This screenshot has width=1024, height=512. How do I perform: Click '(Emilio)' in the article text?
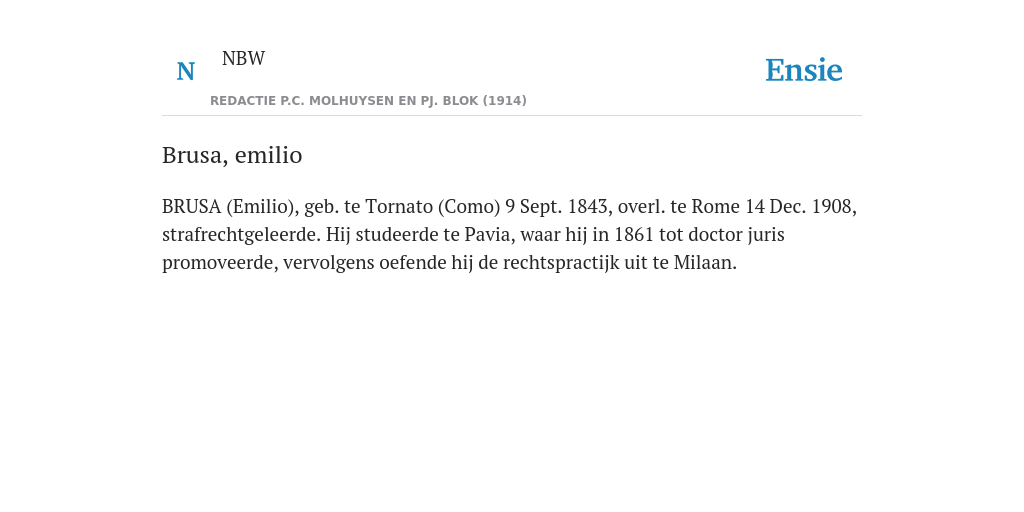(x=263, y=206)
